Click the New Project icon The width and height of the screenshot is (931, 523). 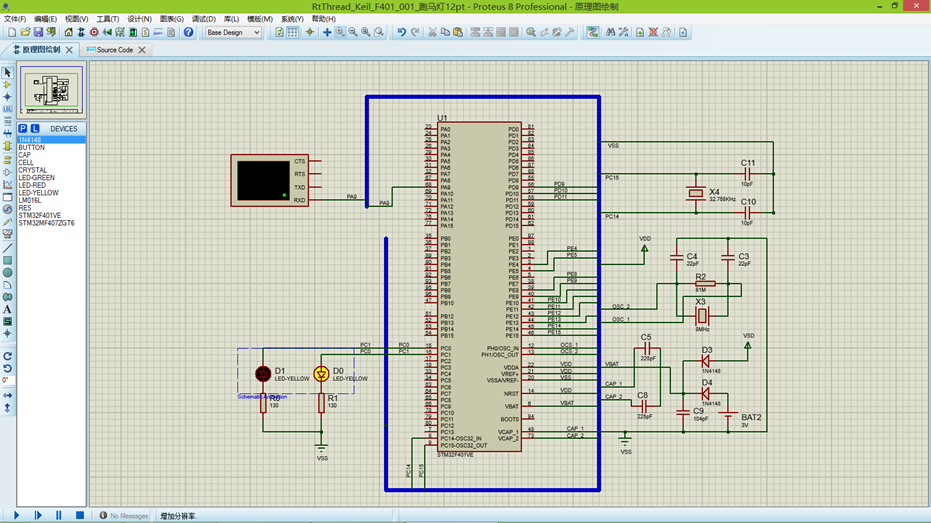(12, 32)
